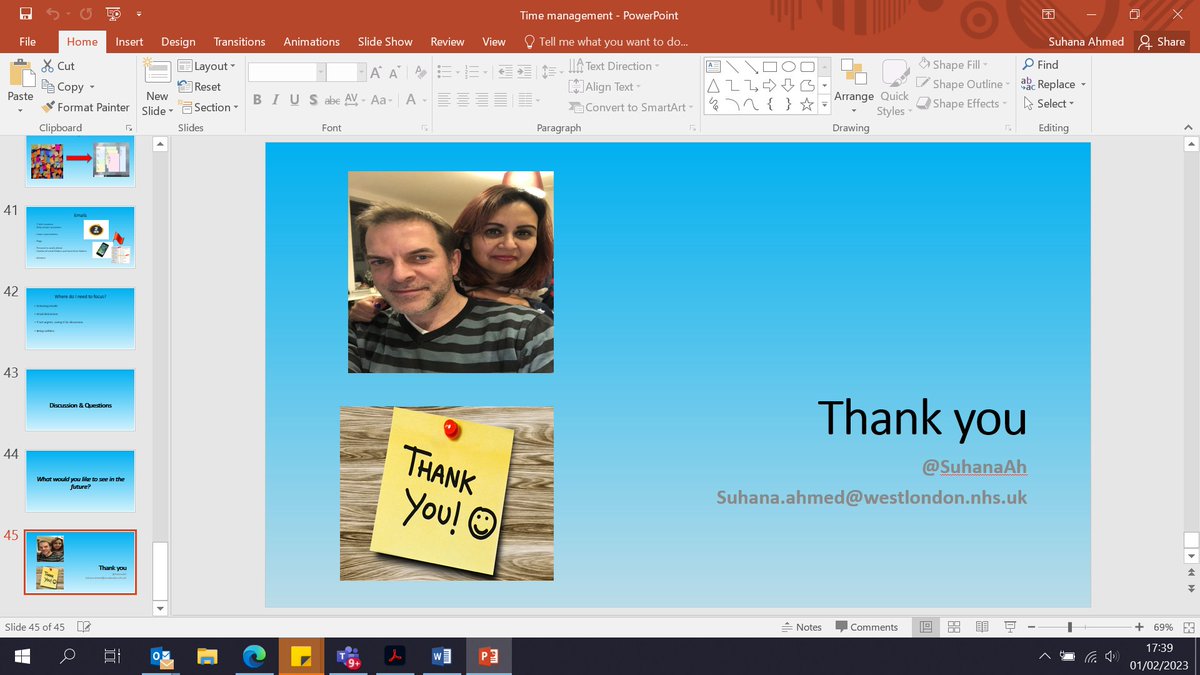This screenshot has width=1200, height=675.
Task: Click the zoom slider handle
Action: tap(1070, 627)
